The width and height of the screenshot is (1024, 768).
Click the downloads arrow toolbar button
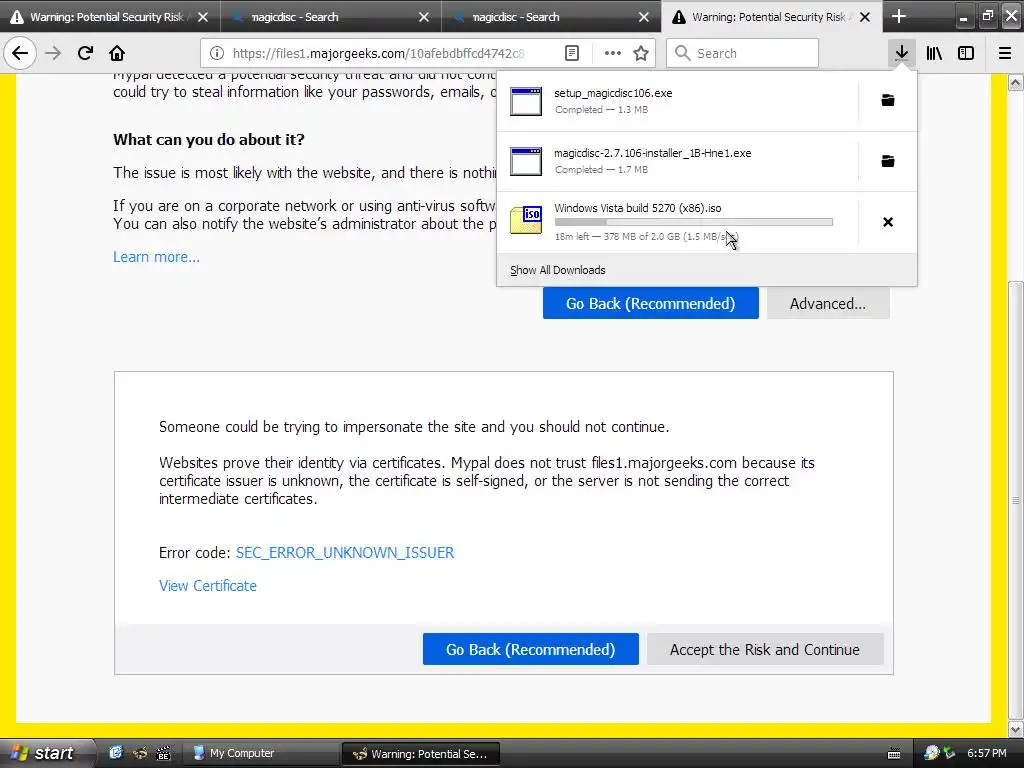901,53
